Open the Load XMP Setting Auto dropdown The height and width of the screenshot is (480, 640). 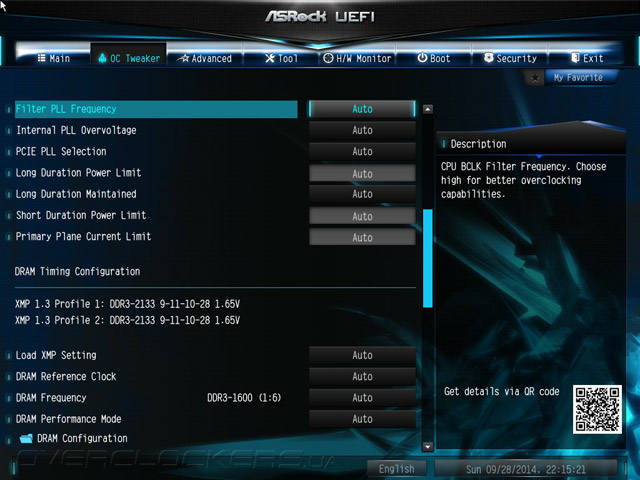point(362,355)
